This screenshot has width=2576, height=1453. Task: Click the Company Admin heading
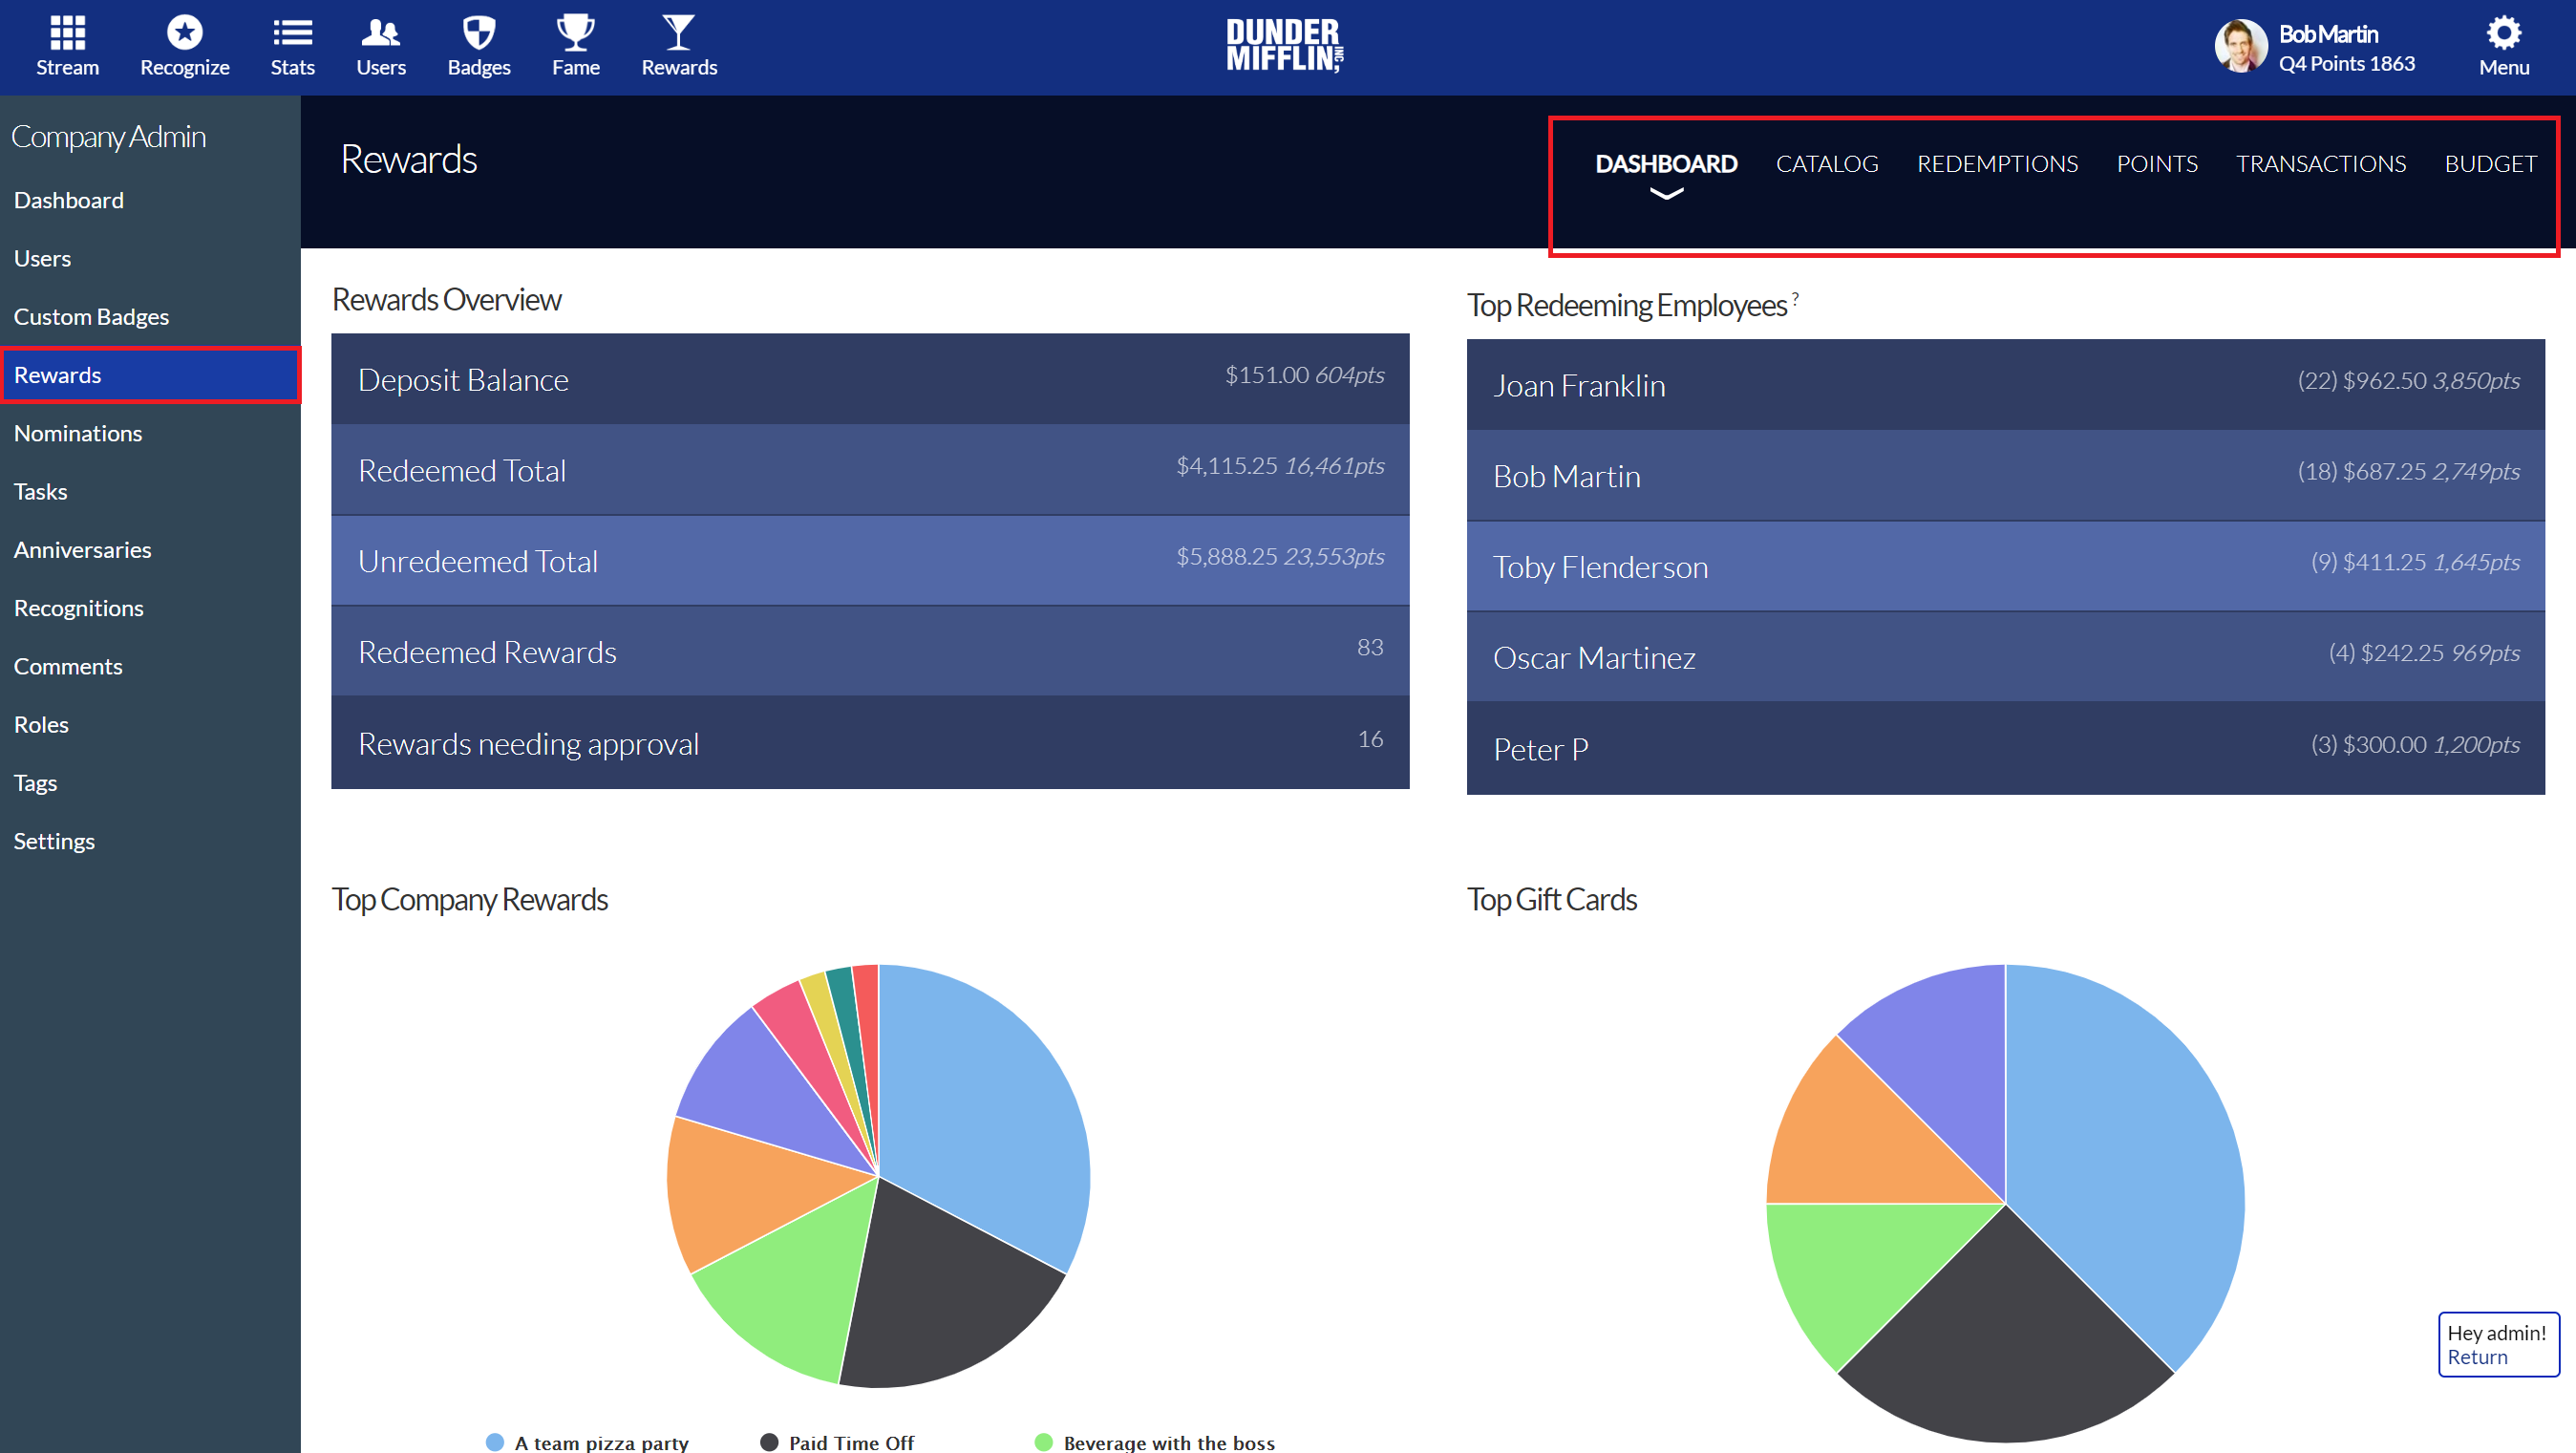pos(108,136)
